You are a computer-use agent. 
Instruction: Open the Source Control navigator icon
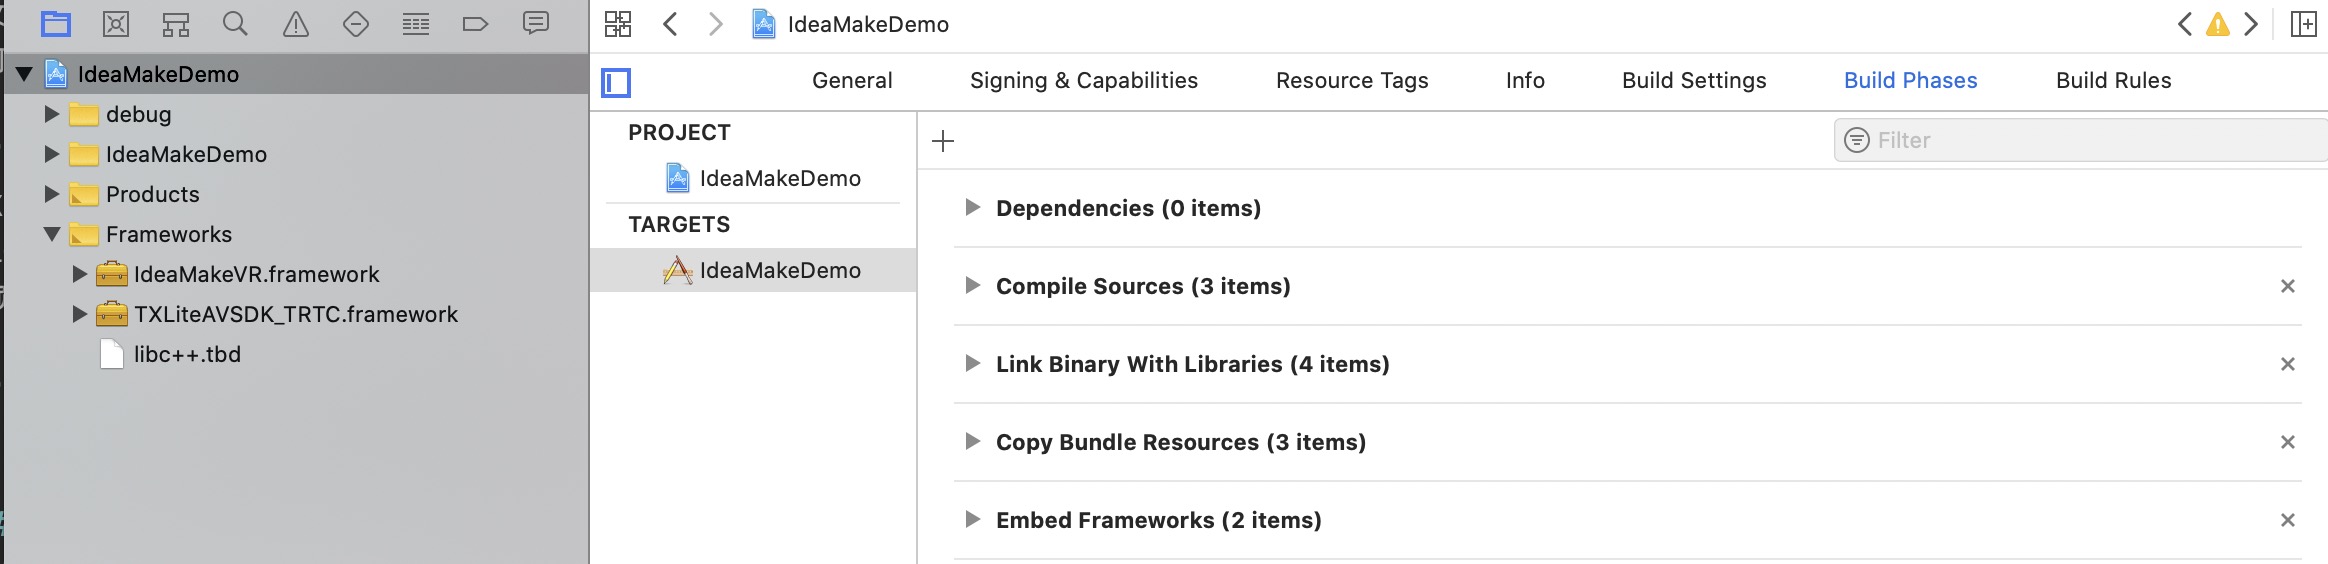pyautogui.click(x=116, y=24)
